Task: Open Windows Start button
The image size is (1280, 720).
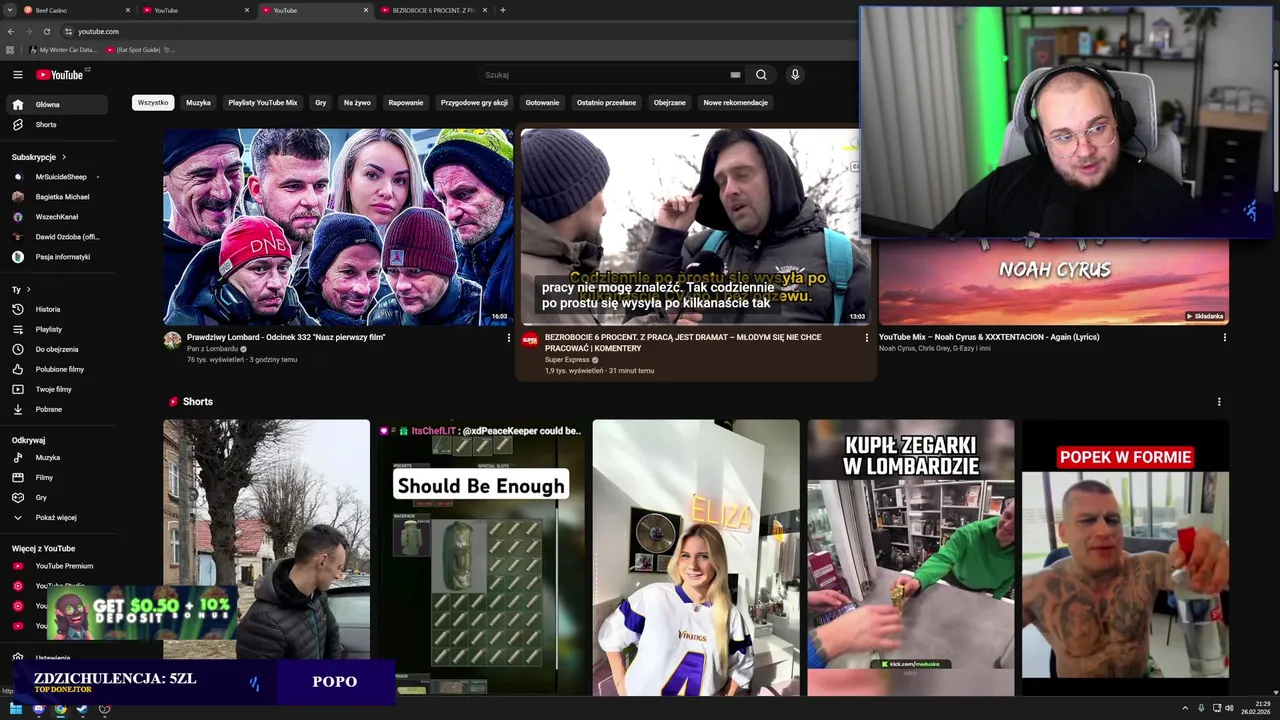Action: click(16, 709)
